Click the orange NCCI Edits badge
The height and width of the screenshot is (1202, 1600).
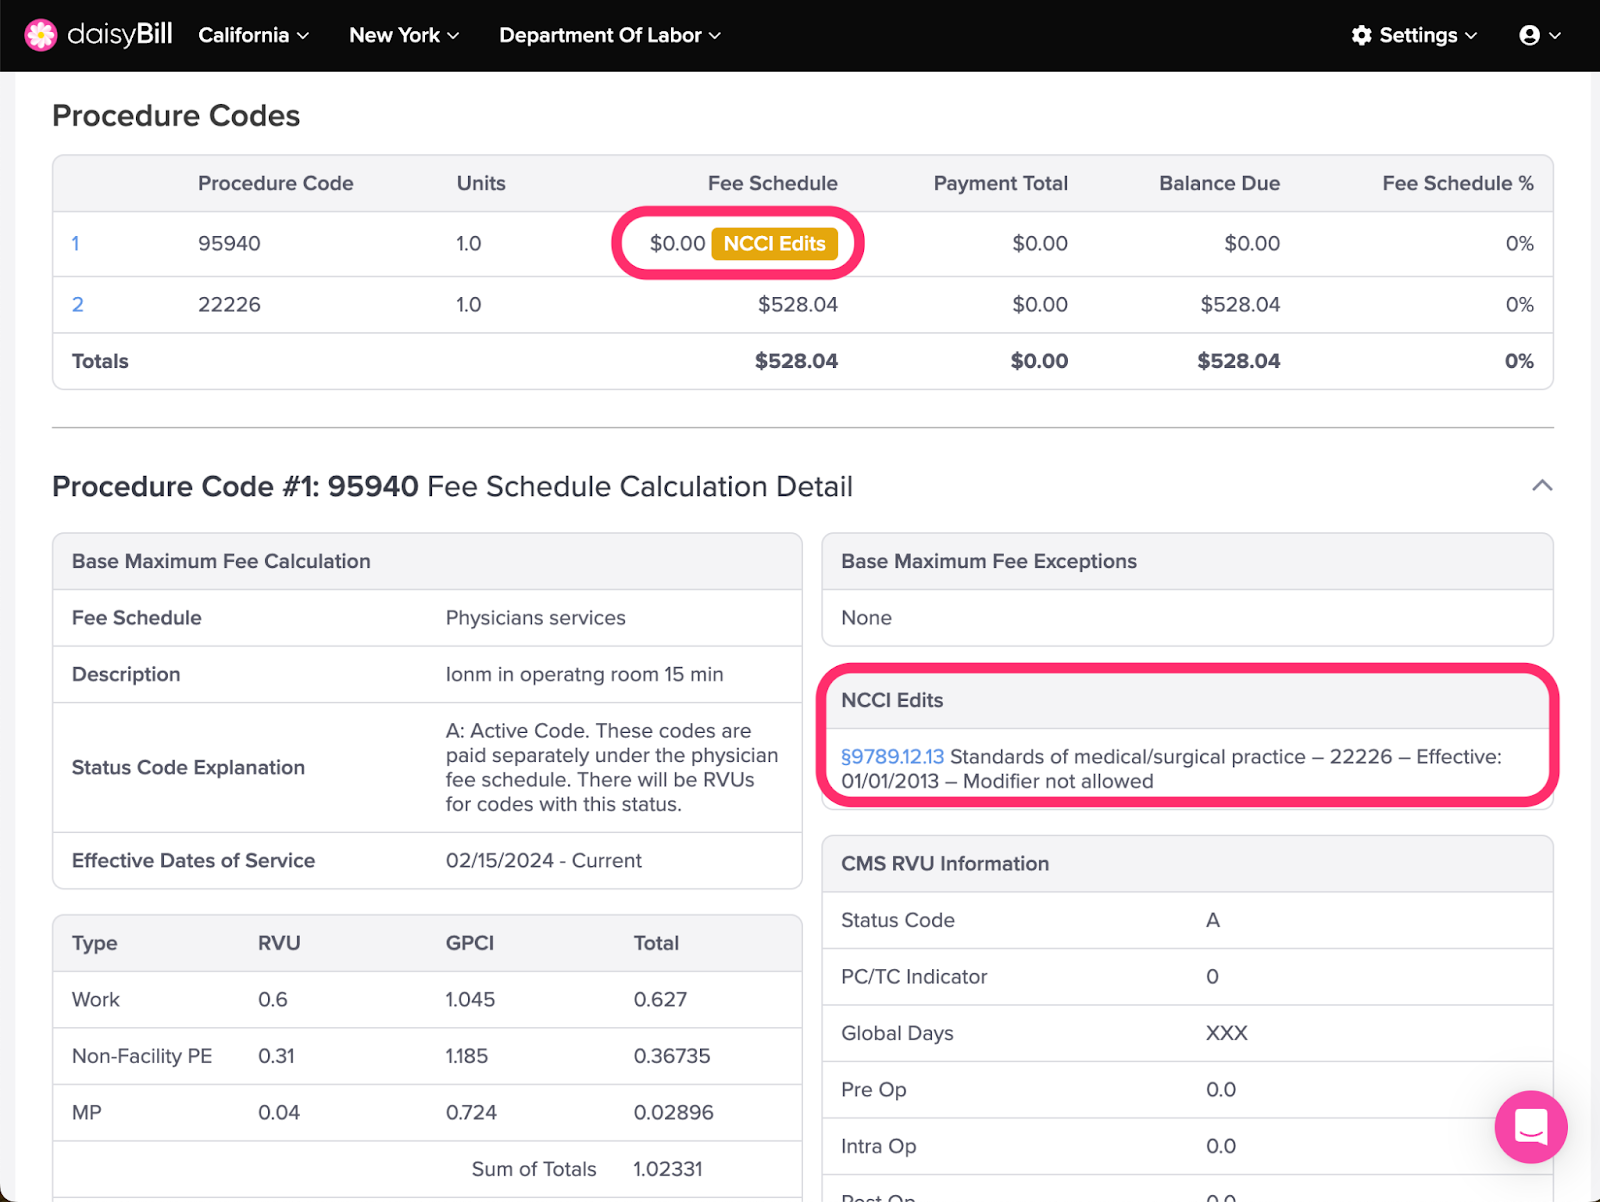774,243
